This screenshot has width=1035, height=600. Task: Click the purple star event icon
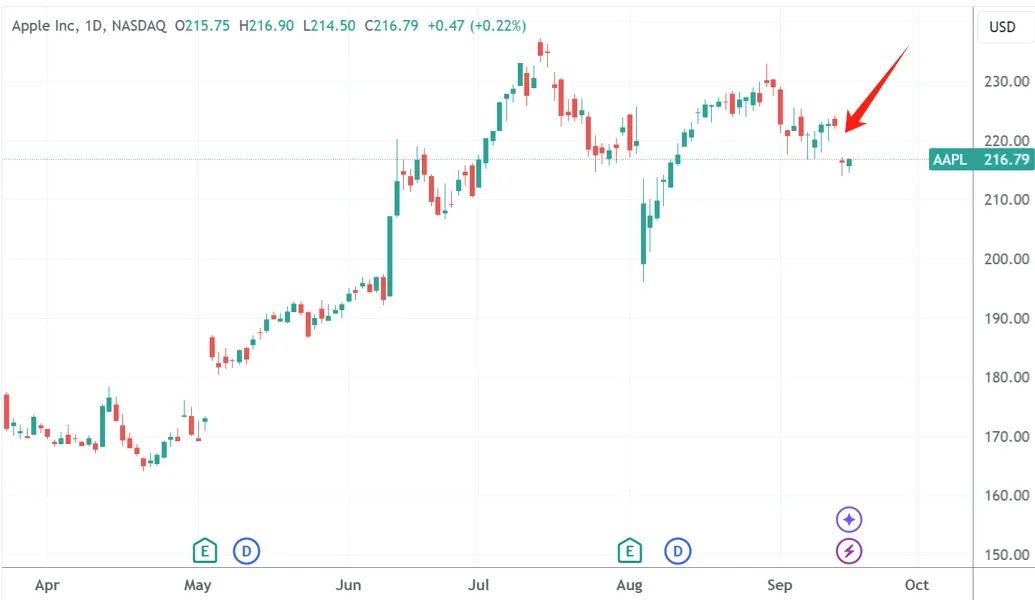click(849, 519)
